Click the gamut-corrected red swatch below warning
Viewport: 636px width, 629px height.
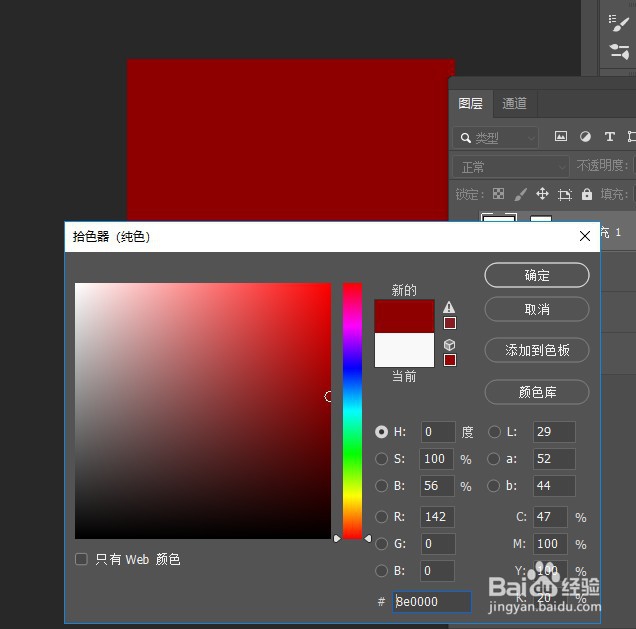450,323
